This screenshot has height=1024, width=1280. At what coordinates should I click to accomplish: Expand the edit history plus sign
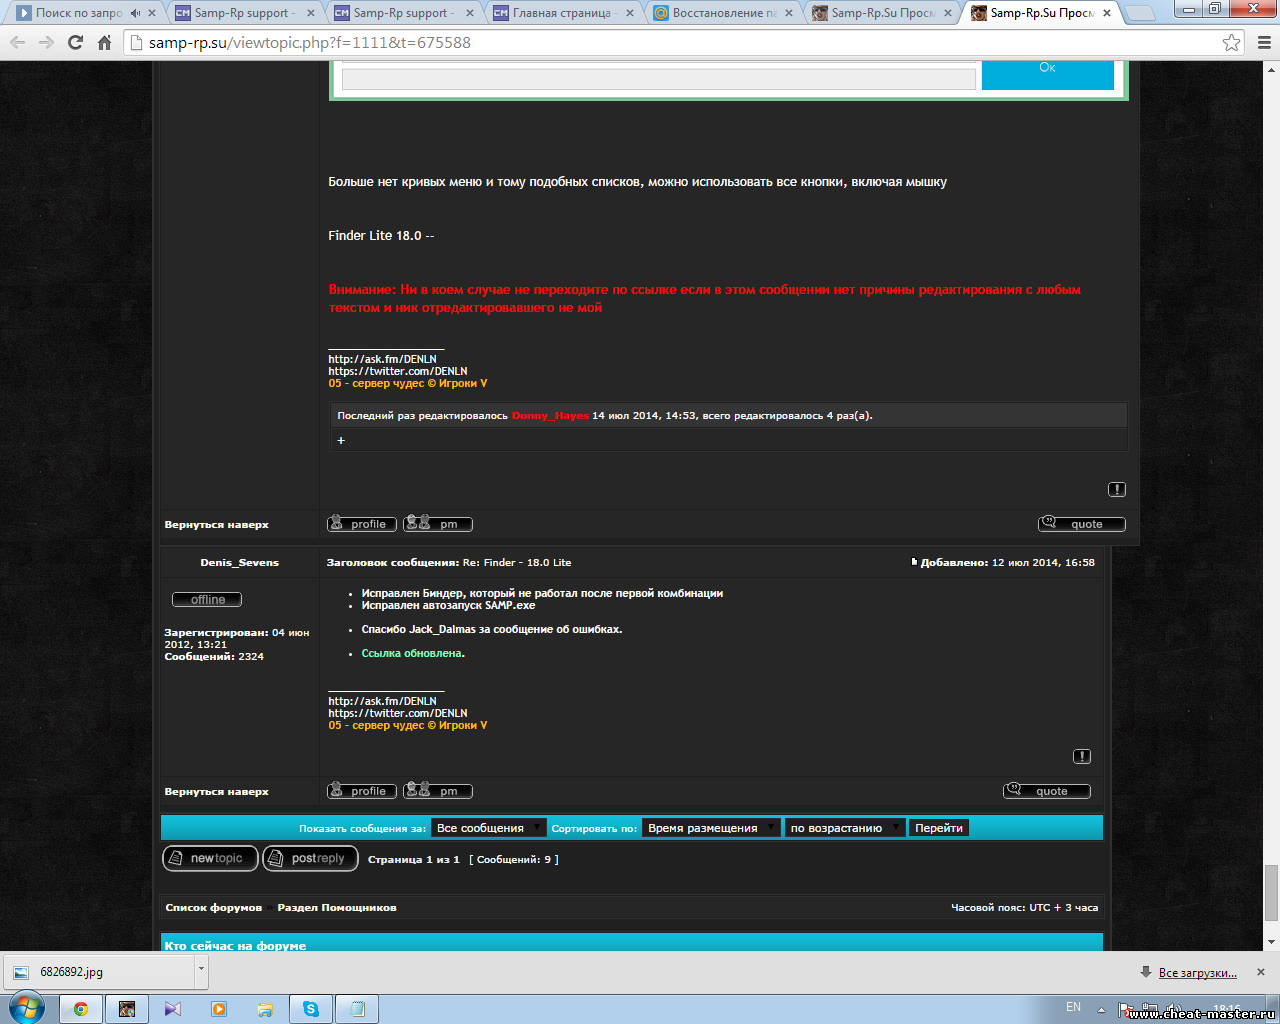[x=341, y=440]
